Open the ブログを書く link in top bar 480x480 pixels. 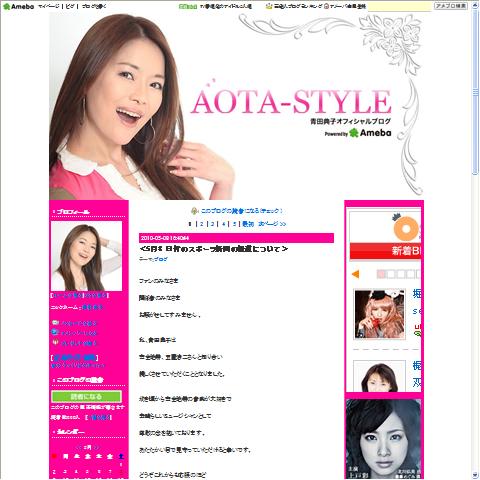[94, 6]
